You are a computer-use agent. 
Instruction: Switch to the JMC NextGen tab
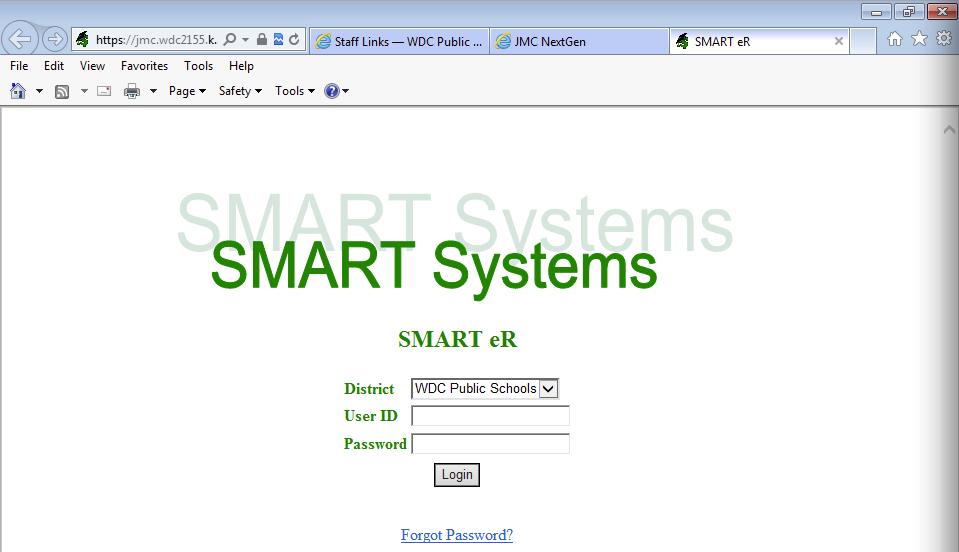coord(579,42)
